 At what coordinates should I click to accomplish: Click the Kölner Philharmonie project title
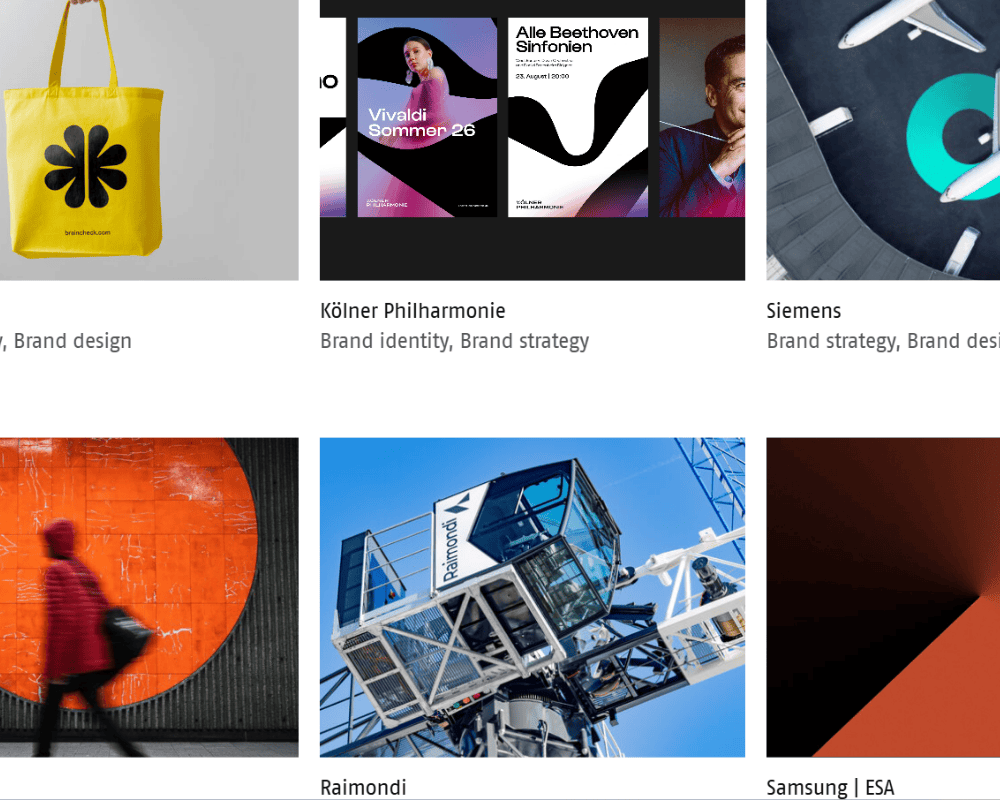[413, 311]
